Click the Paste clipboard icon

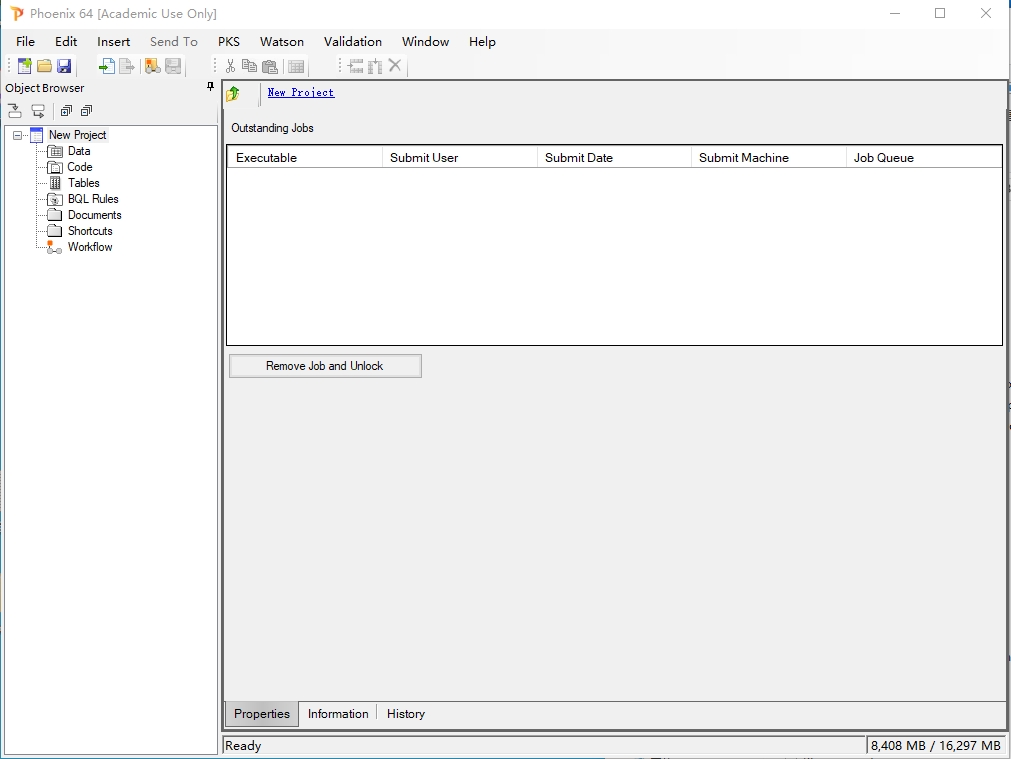pos(270,66)
